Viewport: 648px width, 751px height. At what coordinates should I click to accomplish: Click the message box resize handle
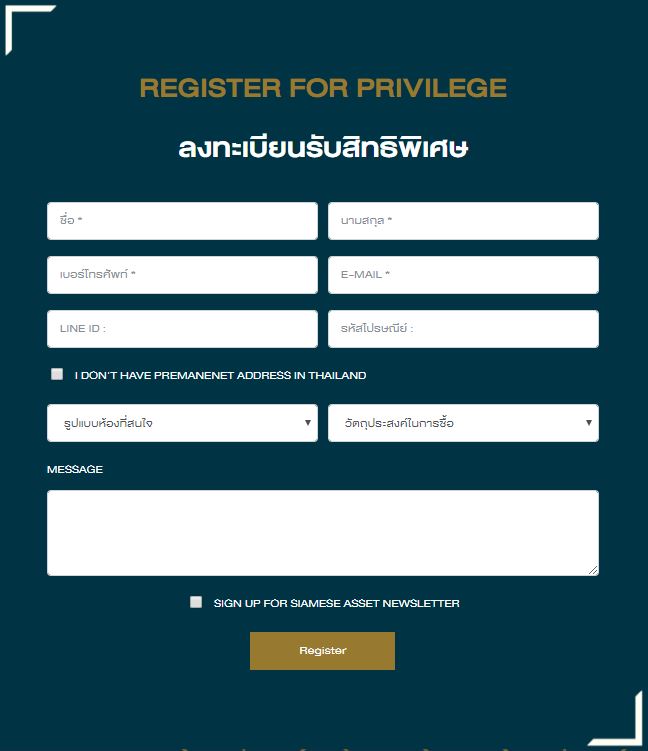click(x=593, y=570)
